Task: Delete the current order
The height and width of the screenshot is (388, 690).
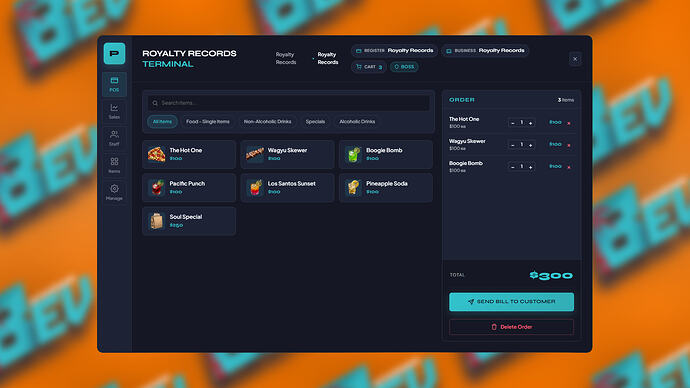Action: pyautogui.click(x=511, y=327)
